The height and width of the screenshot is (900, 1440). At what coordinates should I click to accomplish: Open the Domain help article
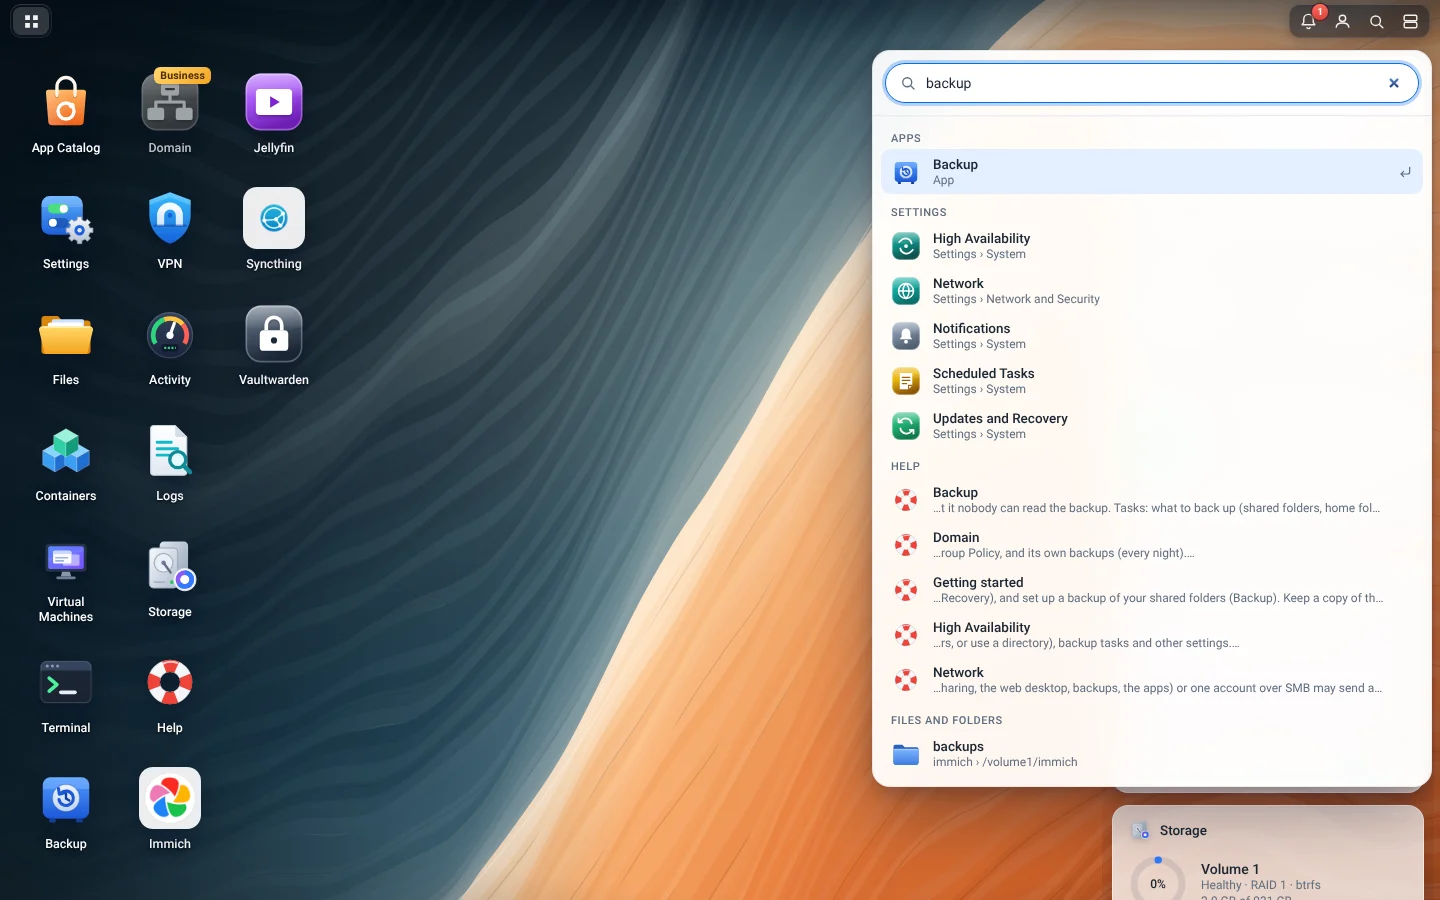click(1152, 545)
